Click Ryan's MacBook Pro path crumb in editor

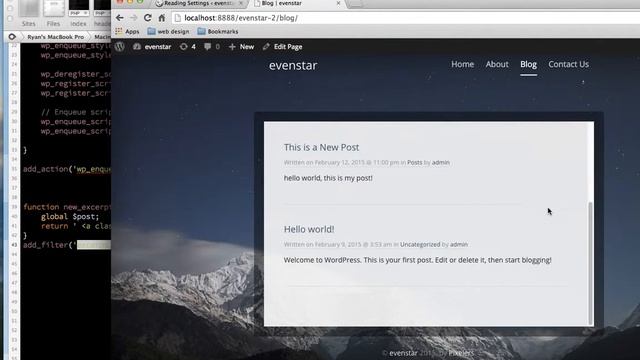pyautogui.click(x=56, y=37)
